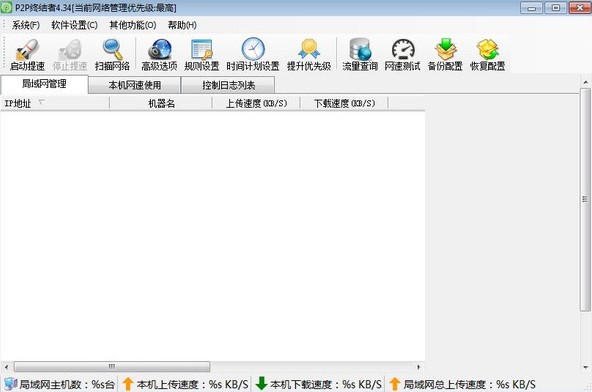
Task: Click the horizontal scrollbar thumb
Action: [x=112, y=367]
